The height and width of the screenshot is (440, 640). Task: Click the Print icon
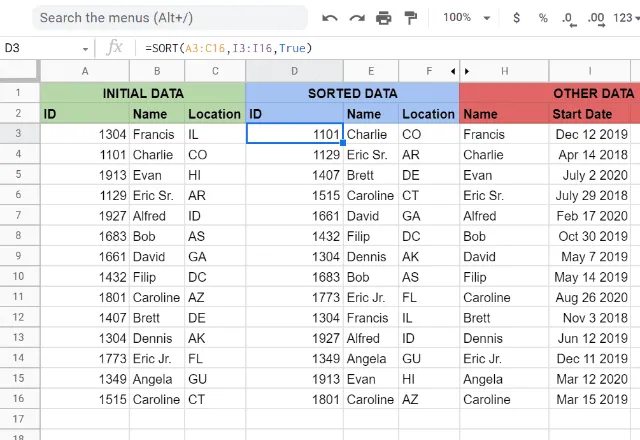(x=383, y=18)
